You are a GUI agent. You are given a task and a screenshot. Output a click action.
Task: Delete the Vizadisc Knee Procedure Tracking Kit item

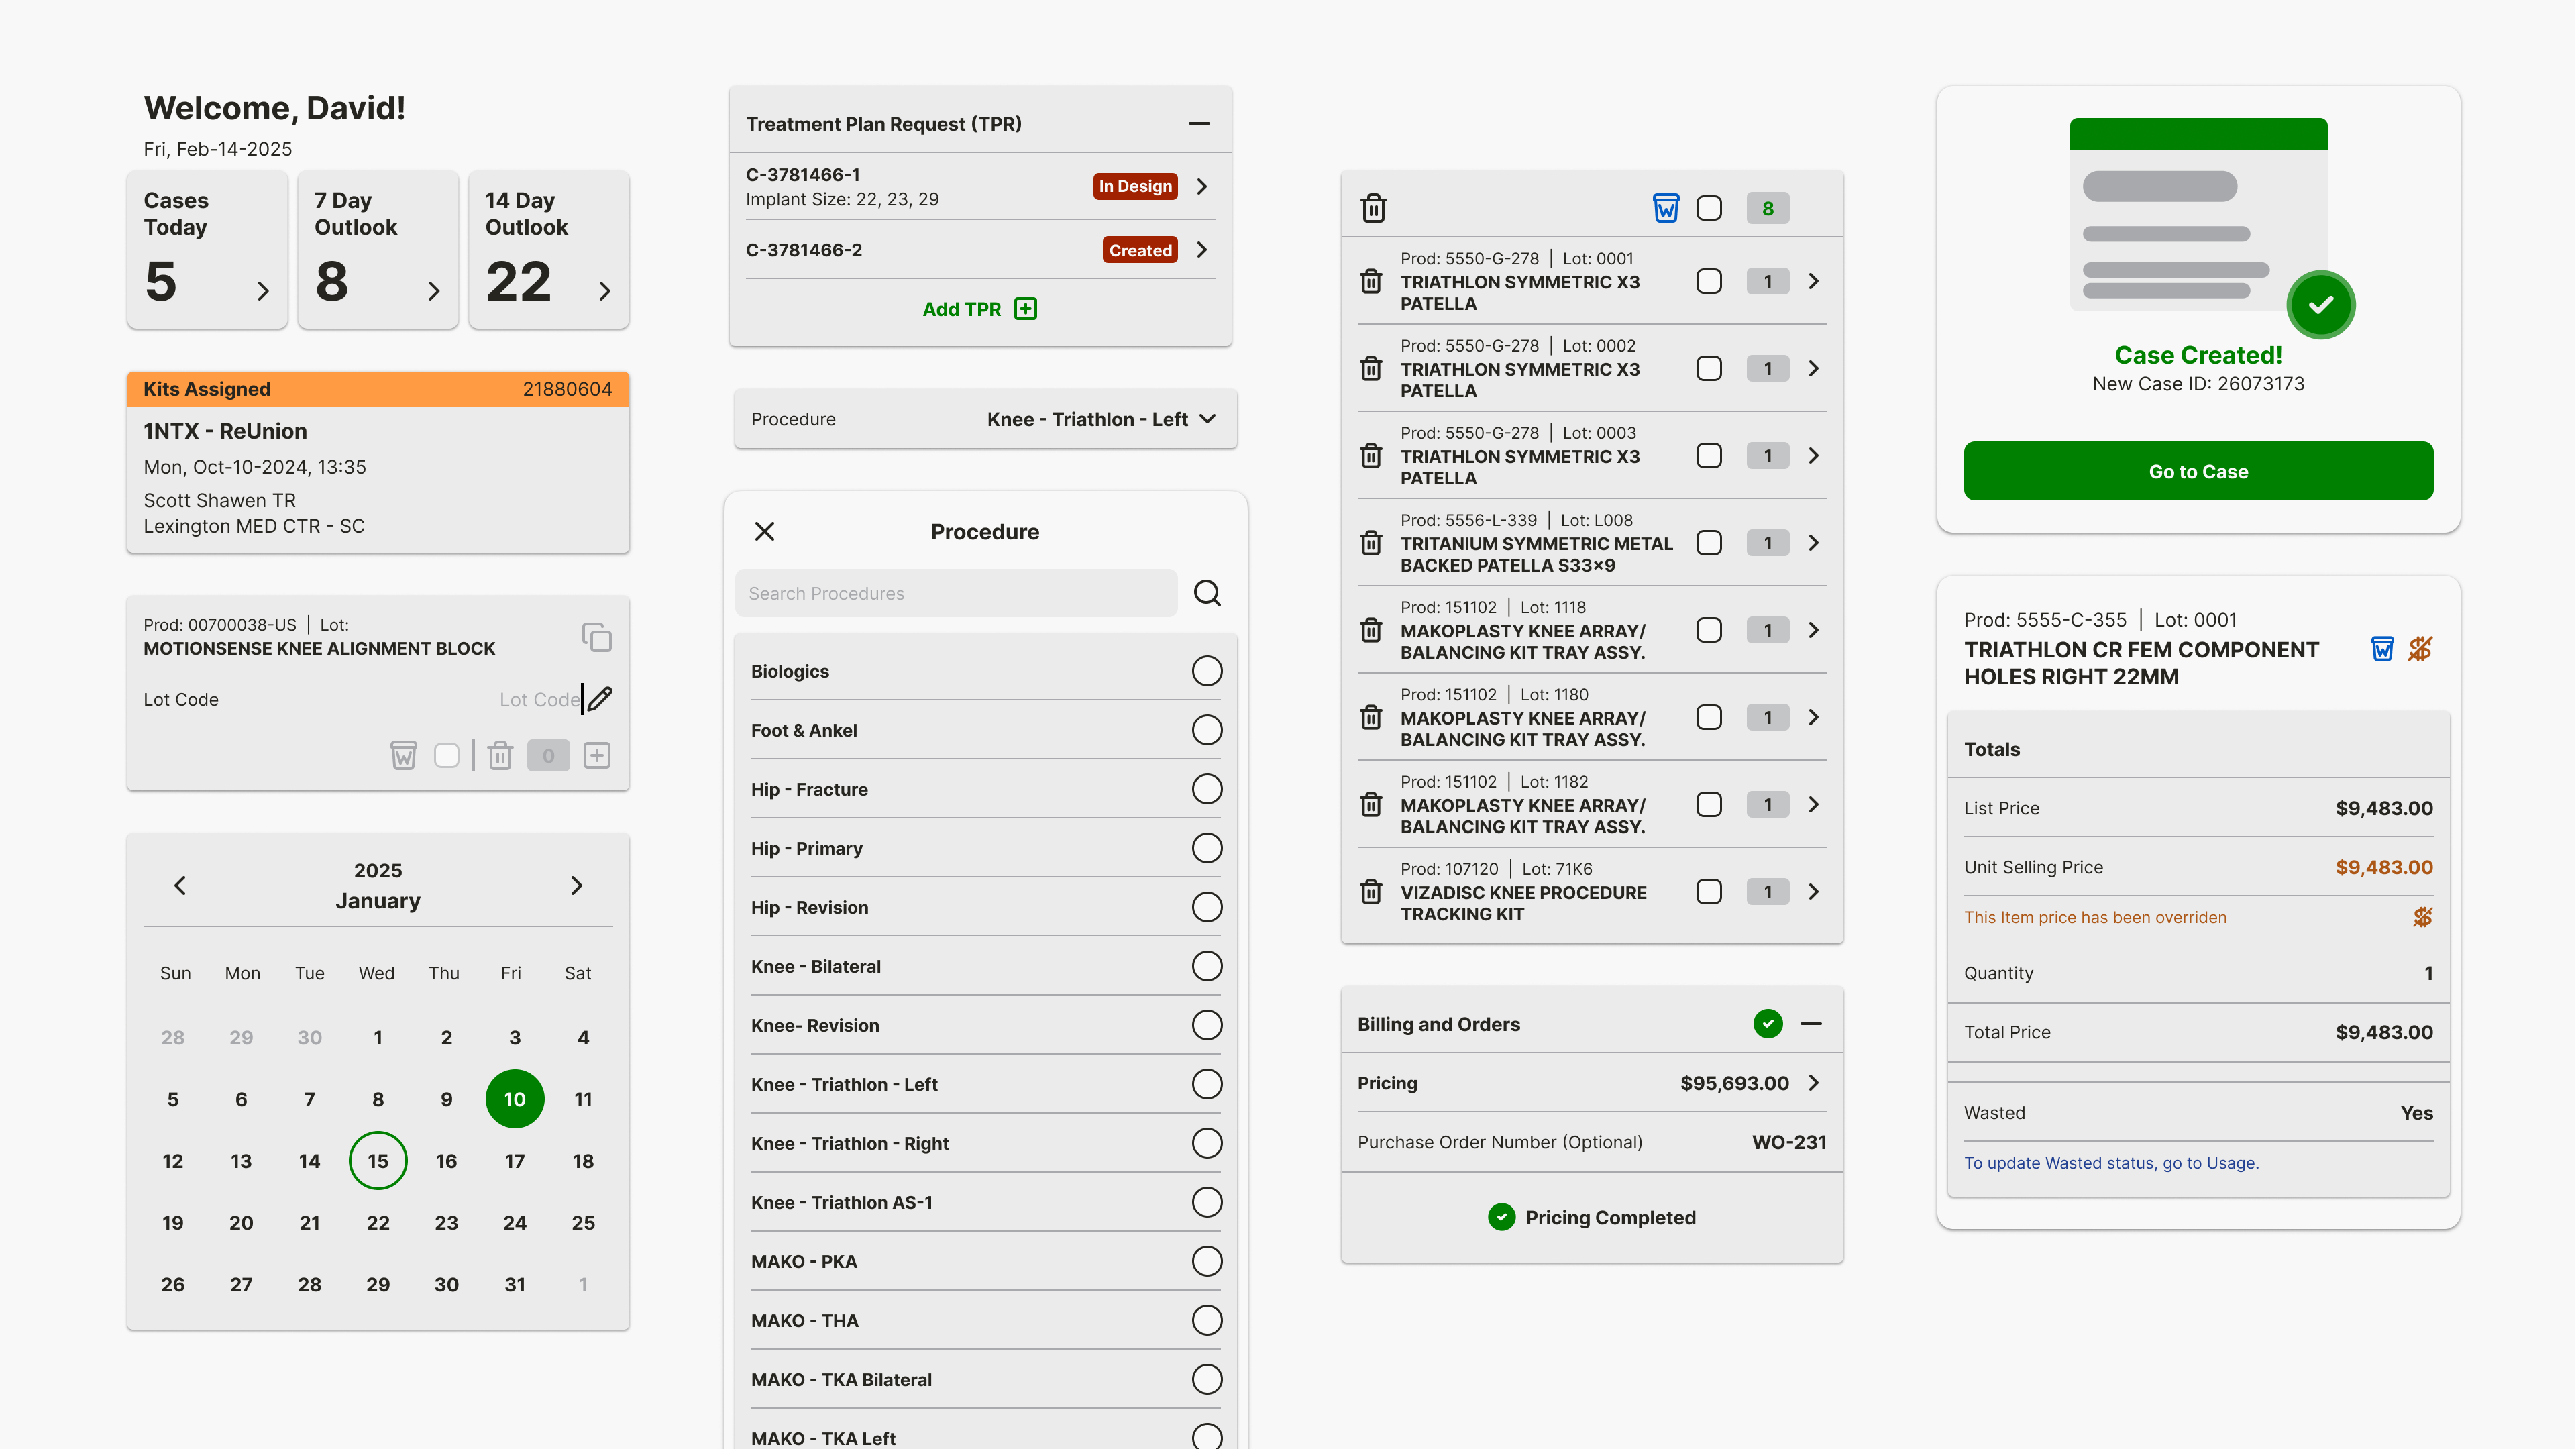point(1371,891)
